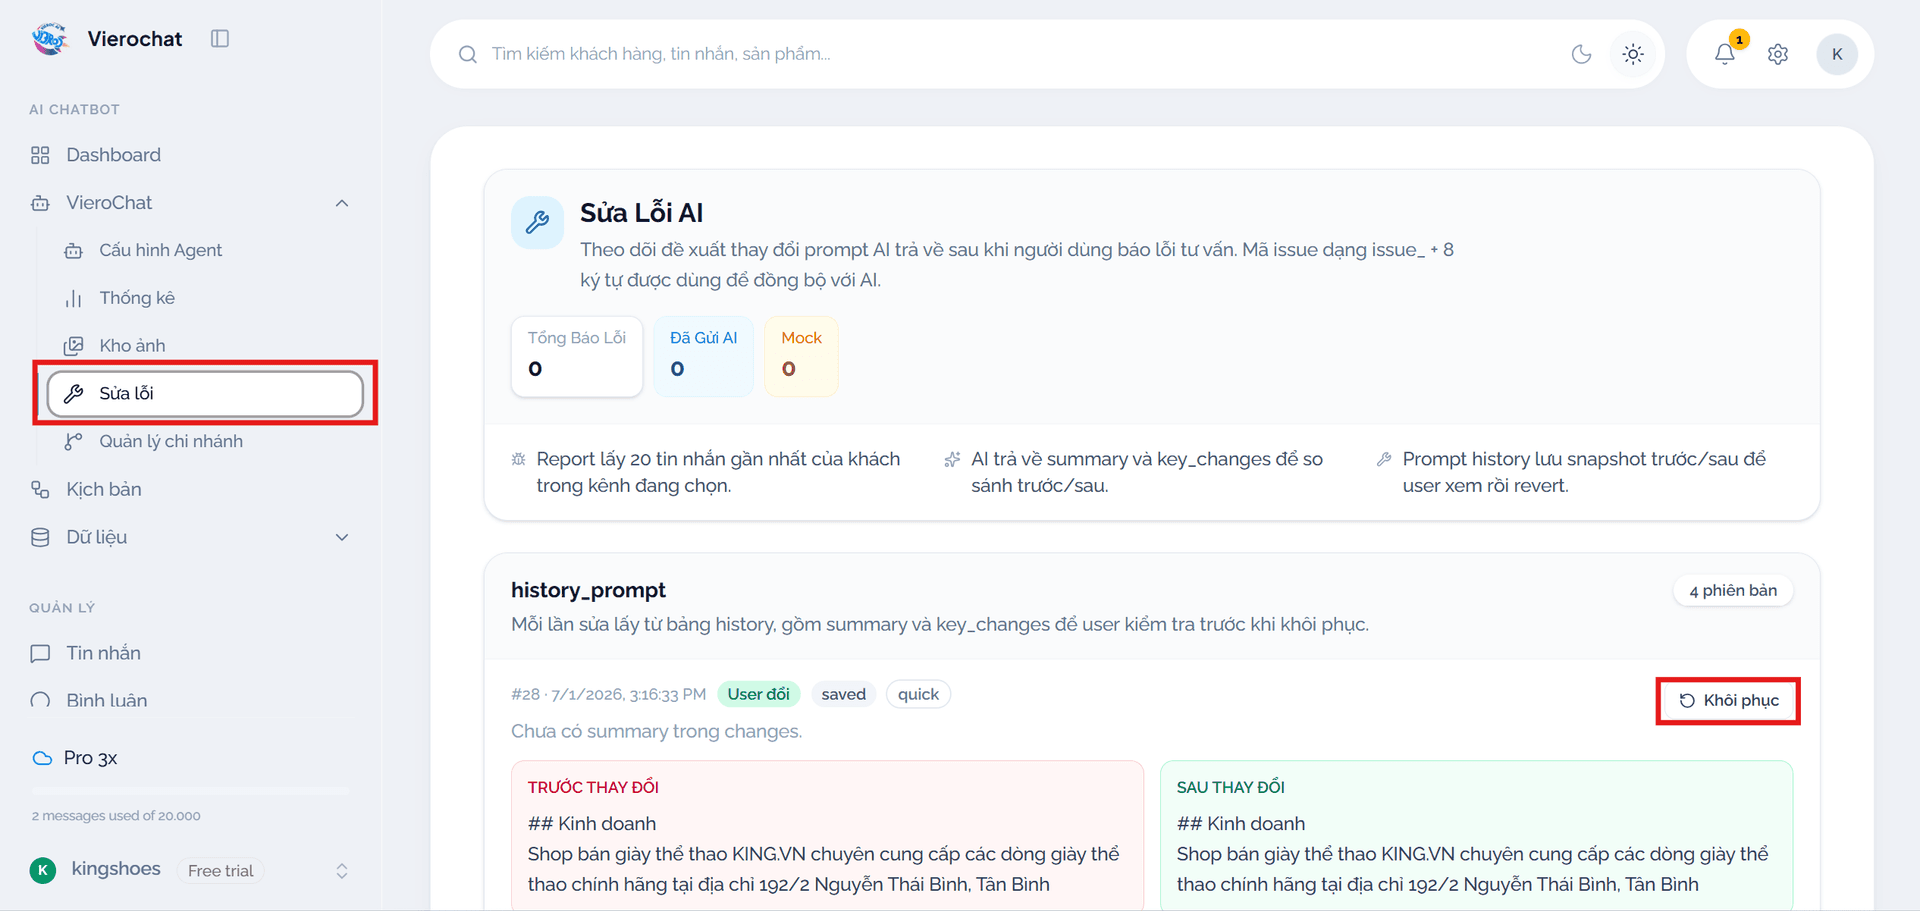Screen dimensions: 1920x911
Task: Open Thống kê statistics
Action: pos(137,298)
